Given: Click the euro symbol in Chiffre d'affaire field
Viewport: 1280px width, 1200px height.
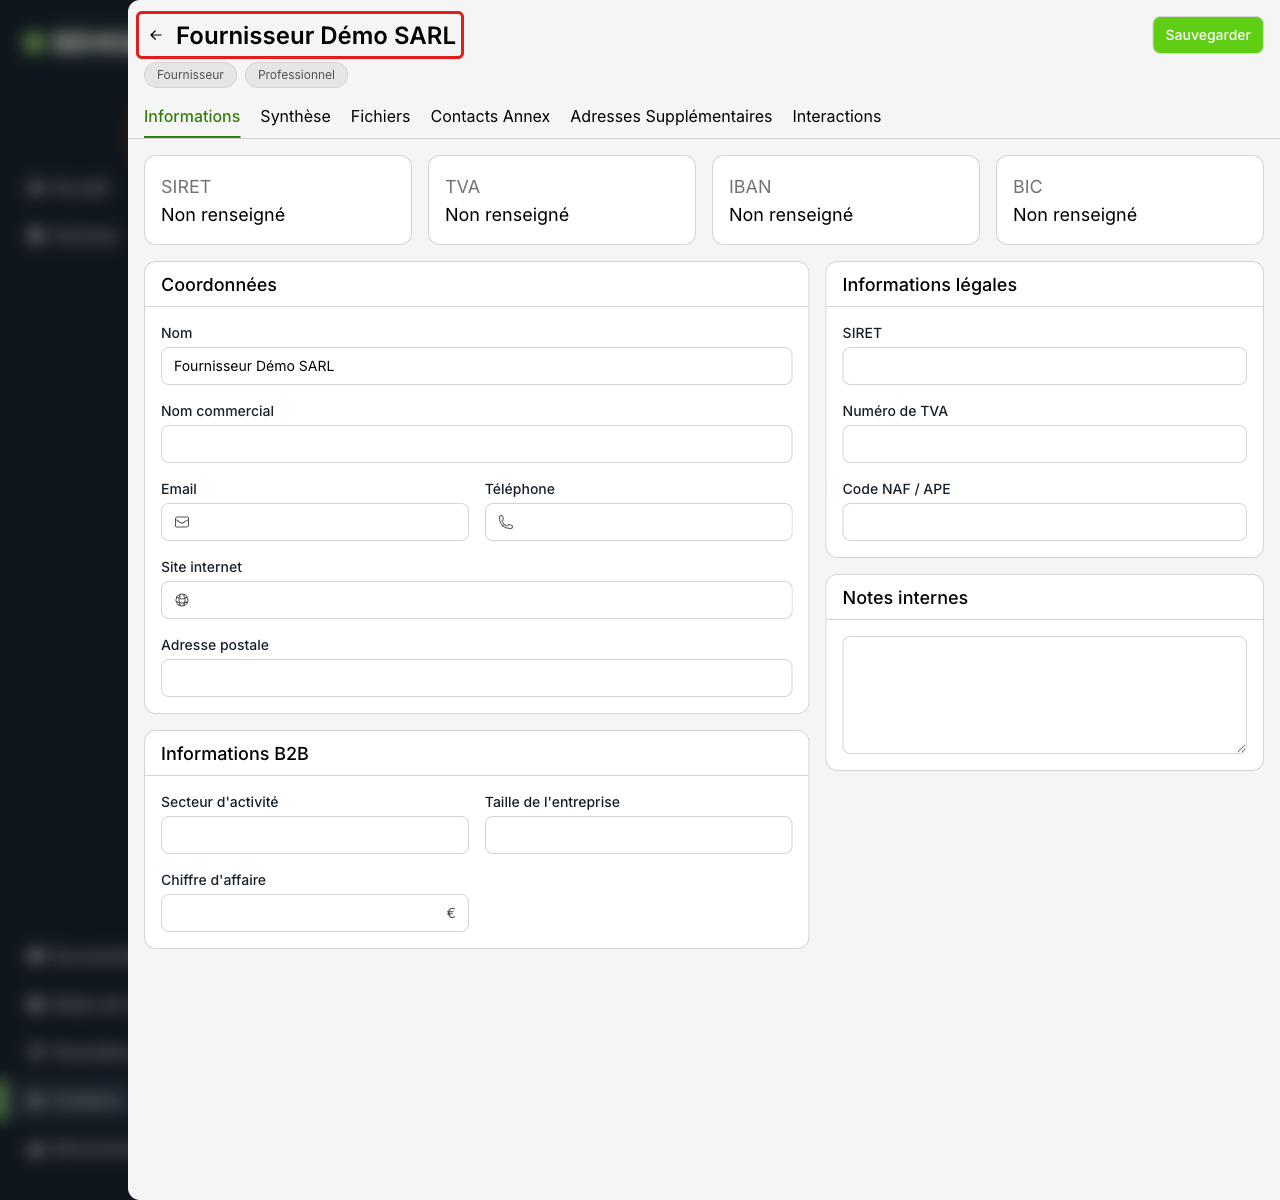Looking at the screenshot, I should click(451, 913).
